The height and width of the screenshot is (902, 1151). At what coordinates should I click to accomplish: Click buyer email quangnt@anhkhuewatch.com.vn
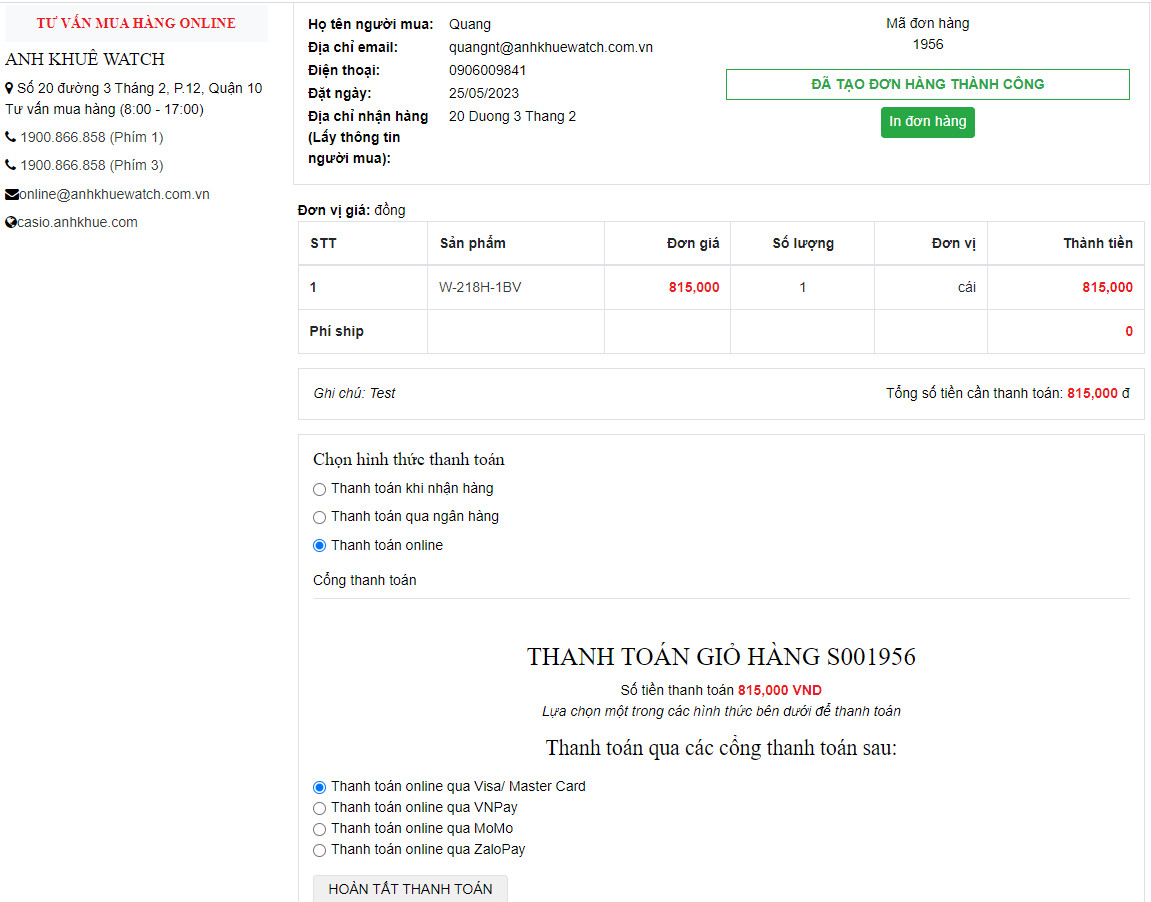point(551,48)
